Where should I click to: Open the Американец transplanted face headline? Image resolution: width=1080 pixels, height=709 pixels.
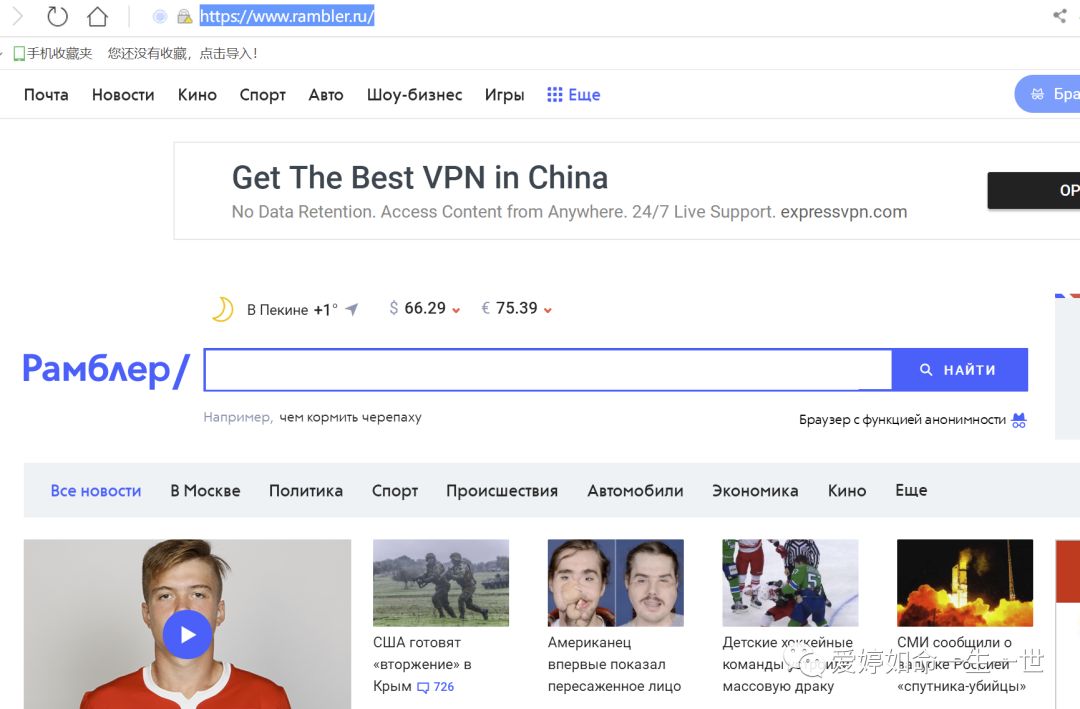[614, 664]
